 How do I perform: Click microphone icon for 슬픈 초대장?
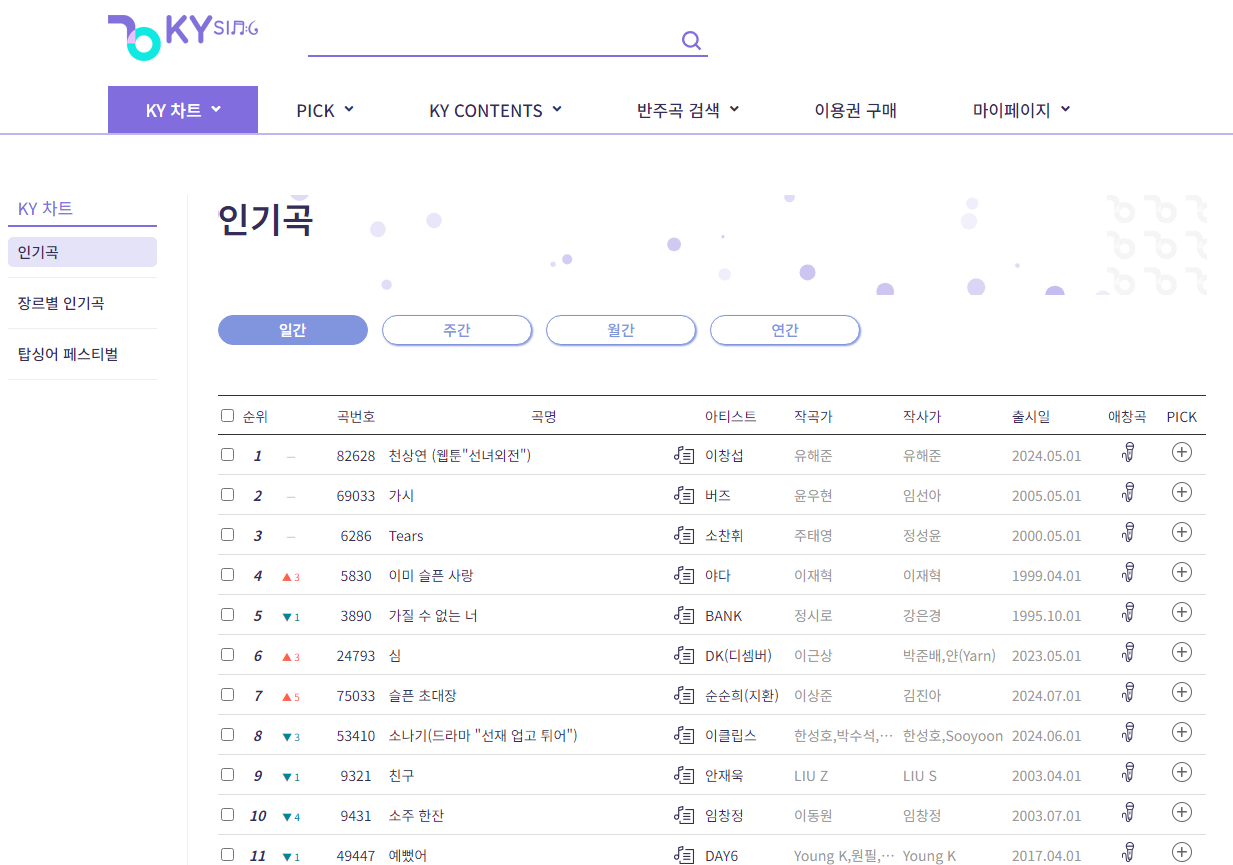pos(1128,692)
